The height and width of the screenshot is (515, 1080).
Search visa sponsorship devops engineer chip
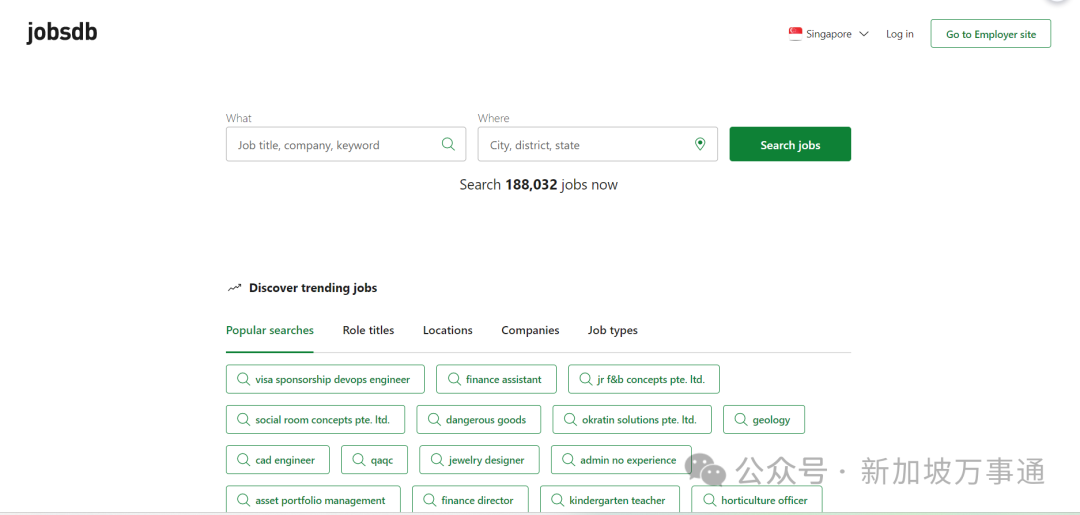click(325, 379)
